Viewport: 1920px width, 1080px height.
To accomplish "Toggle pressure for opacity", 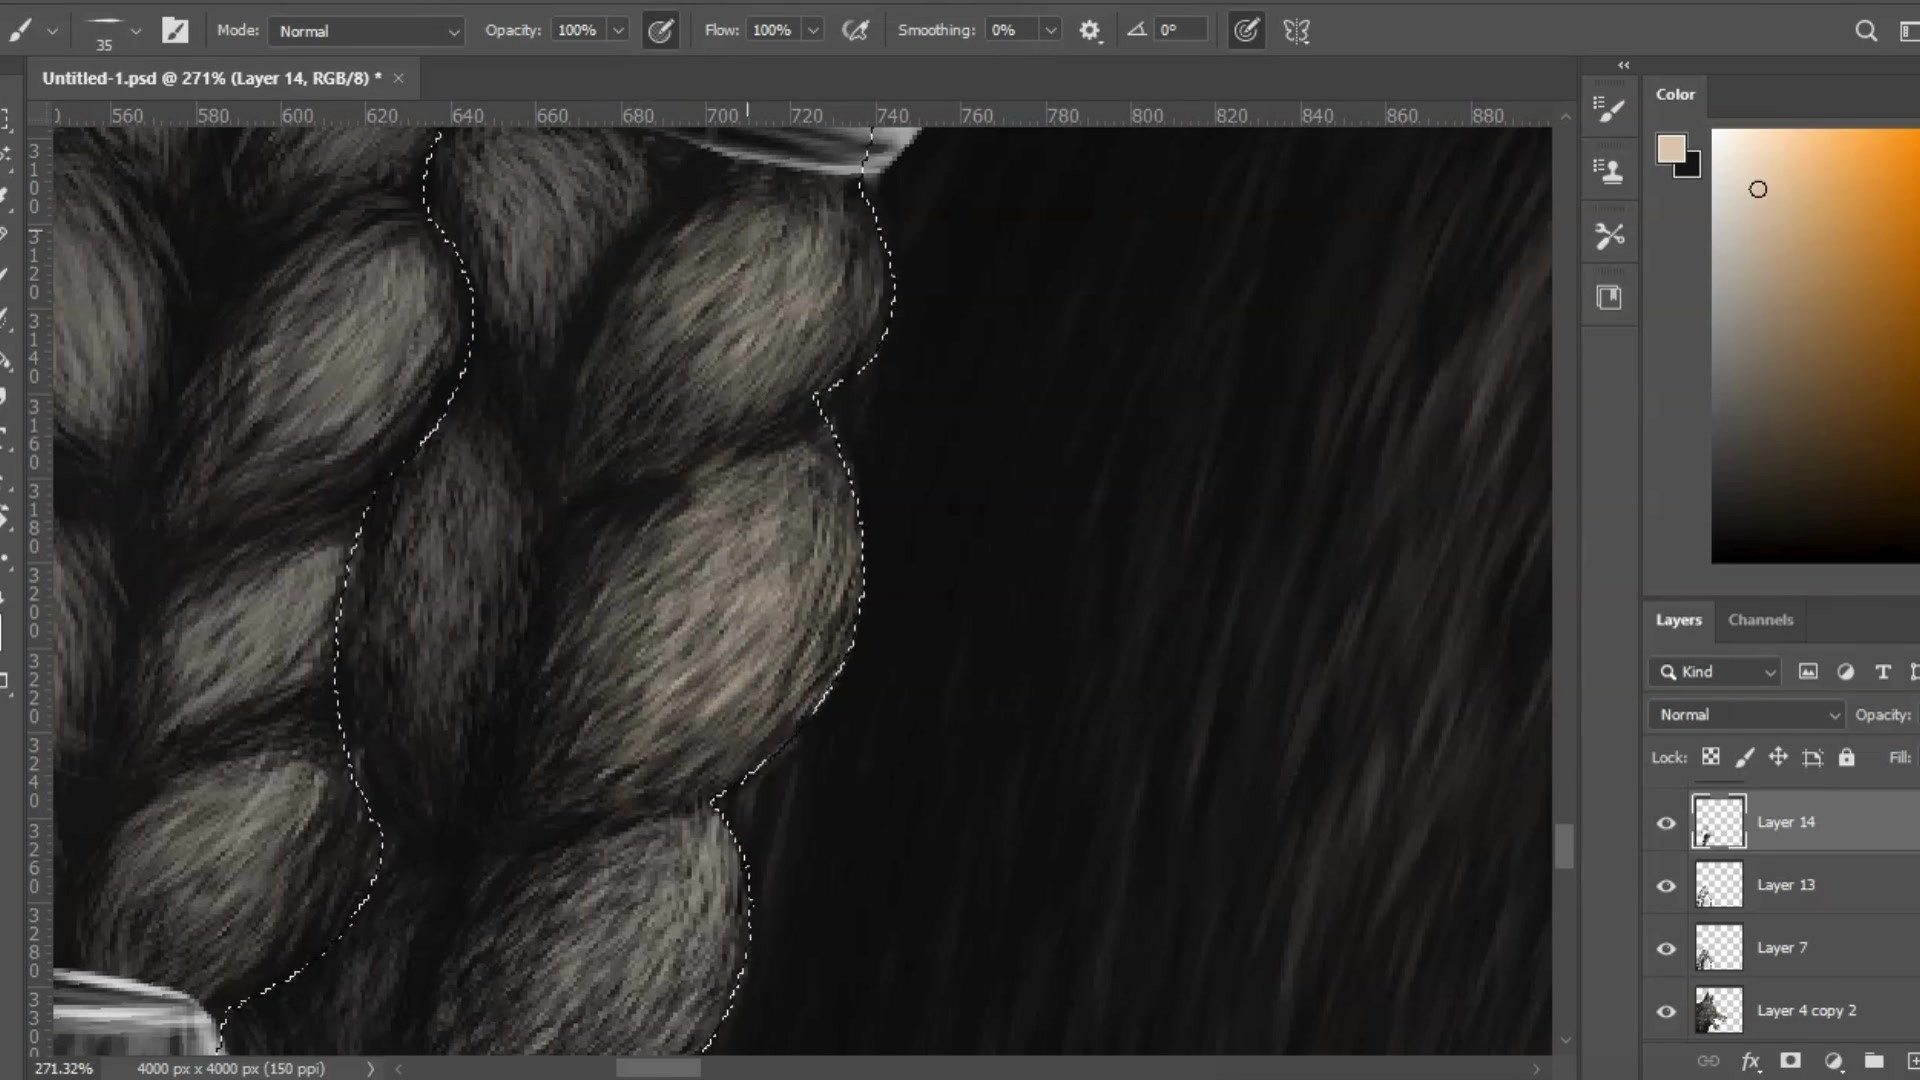I will [x=661, y=31].
